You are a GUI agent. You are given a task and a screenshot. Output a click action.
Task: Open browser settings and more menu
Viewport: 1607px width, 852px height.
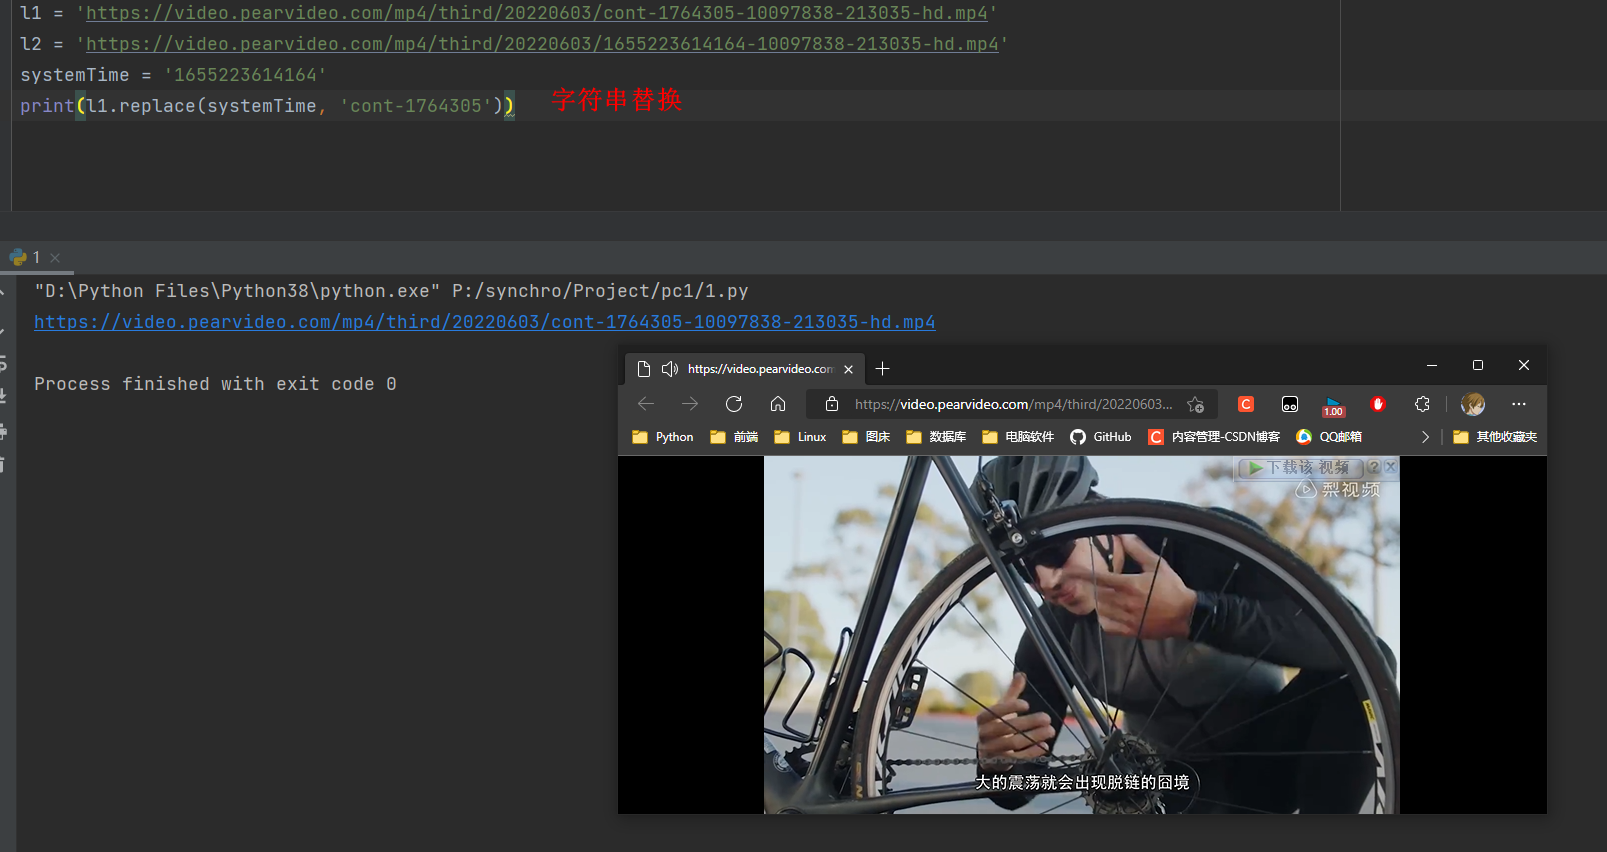(1519, 404)
